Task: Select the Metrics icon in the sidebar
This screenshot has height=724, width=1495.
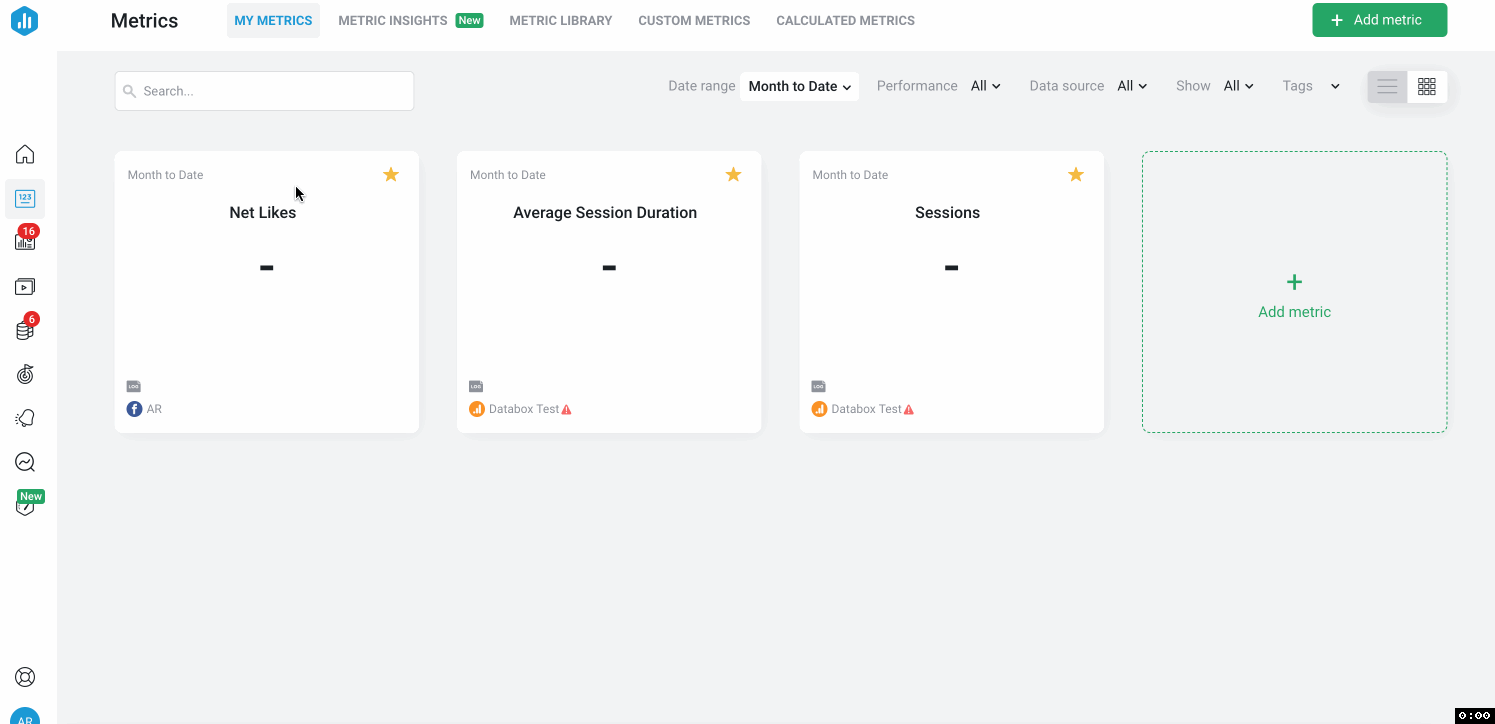Action: [25, 199]
